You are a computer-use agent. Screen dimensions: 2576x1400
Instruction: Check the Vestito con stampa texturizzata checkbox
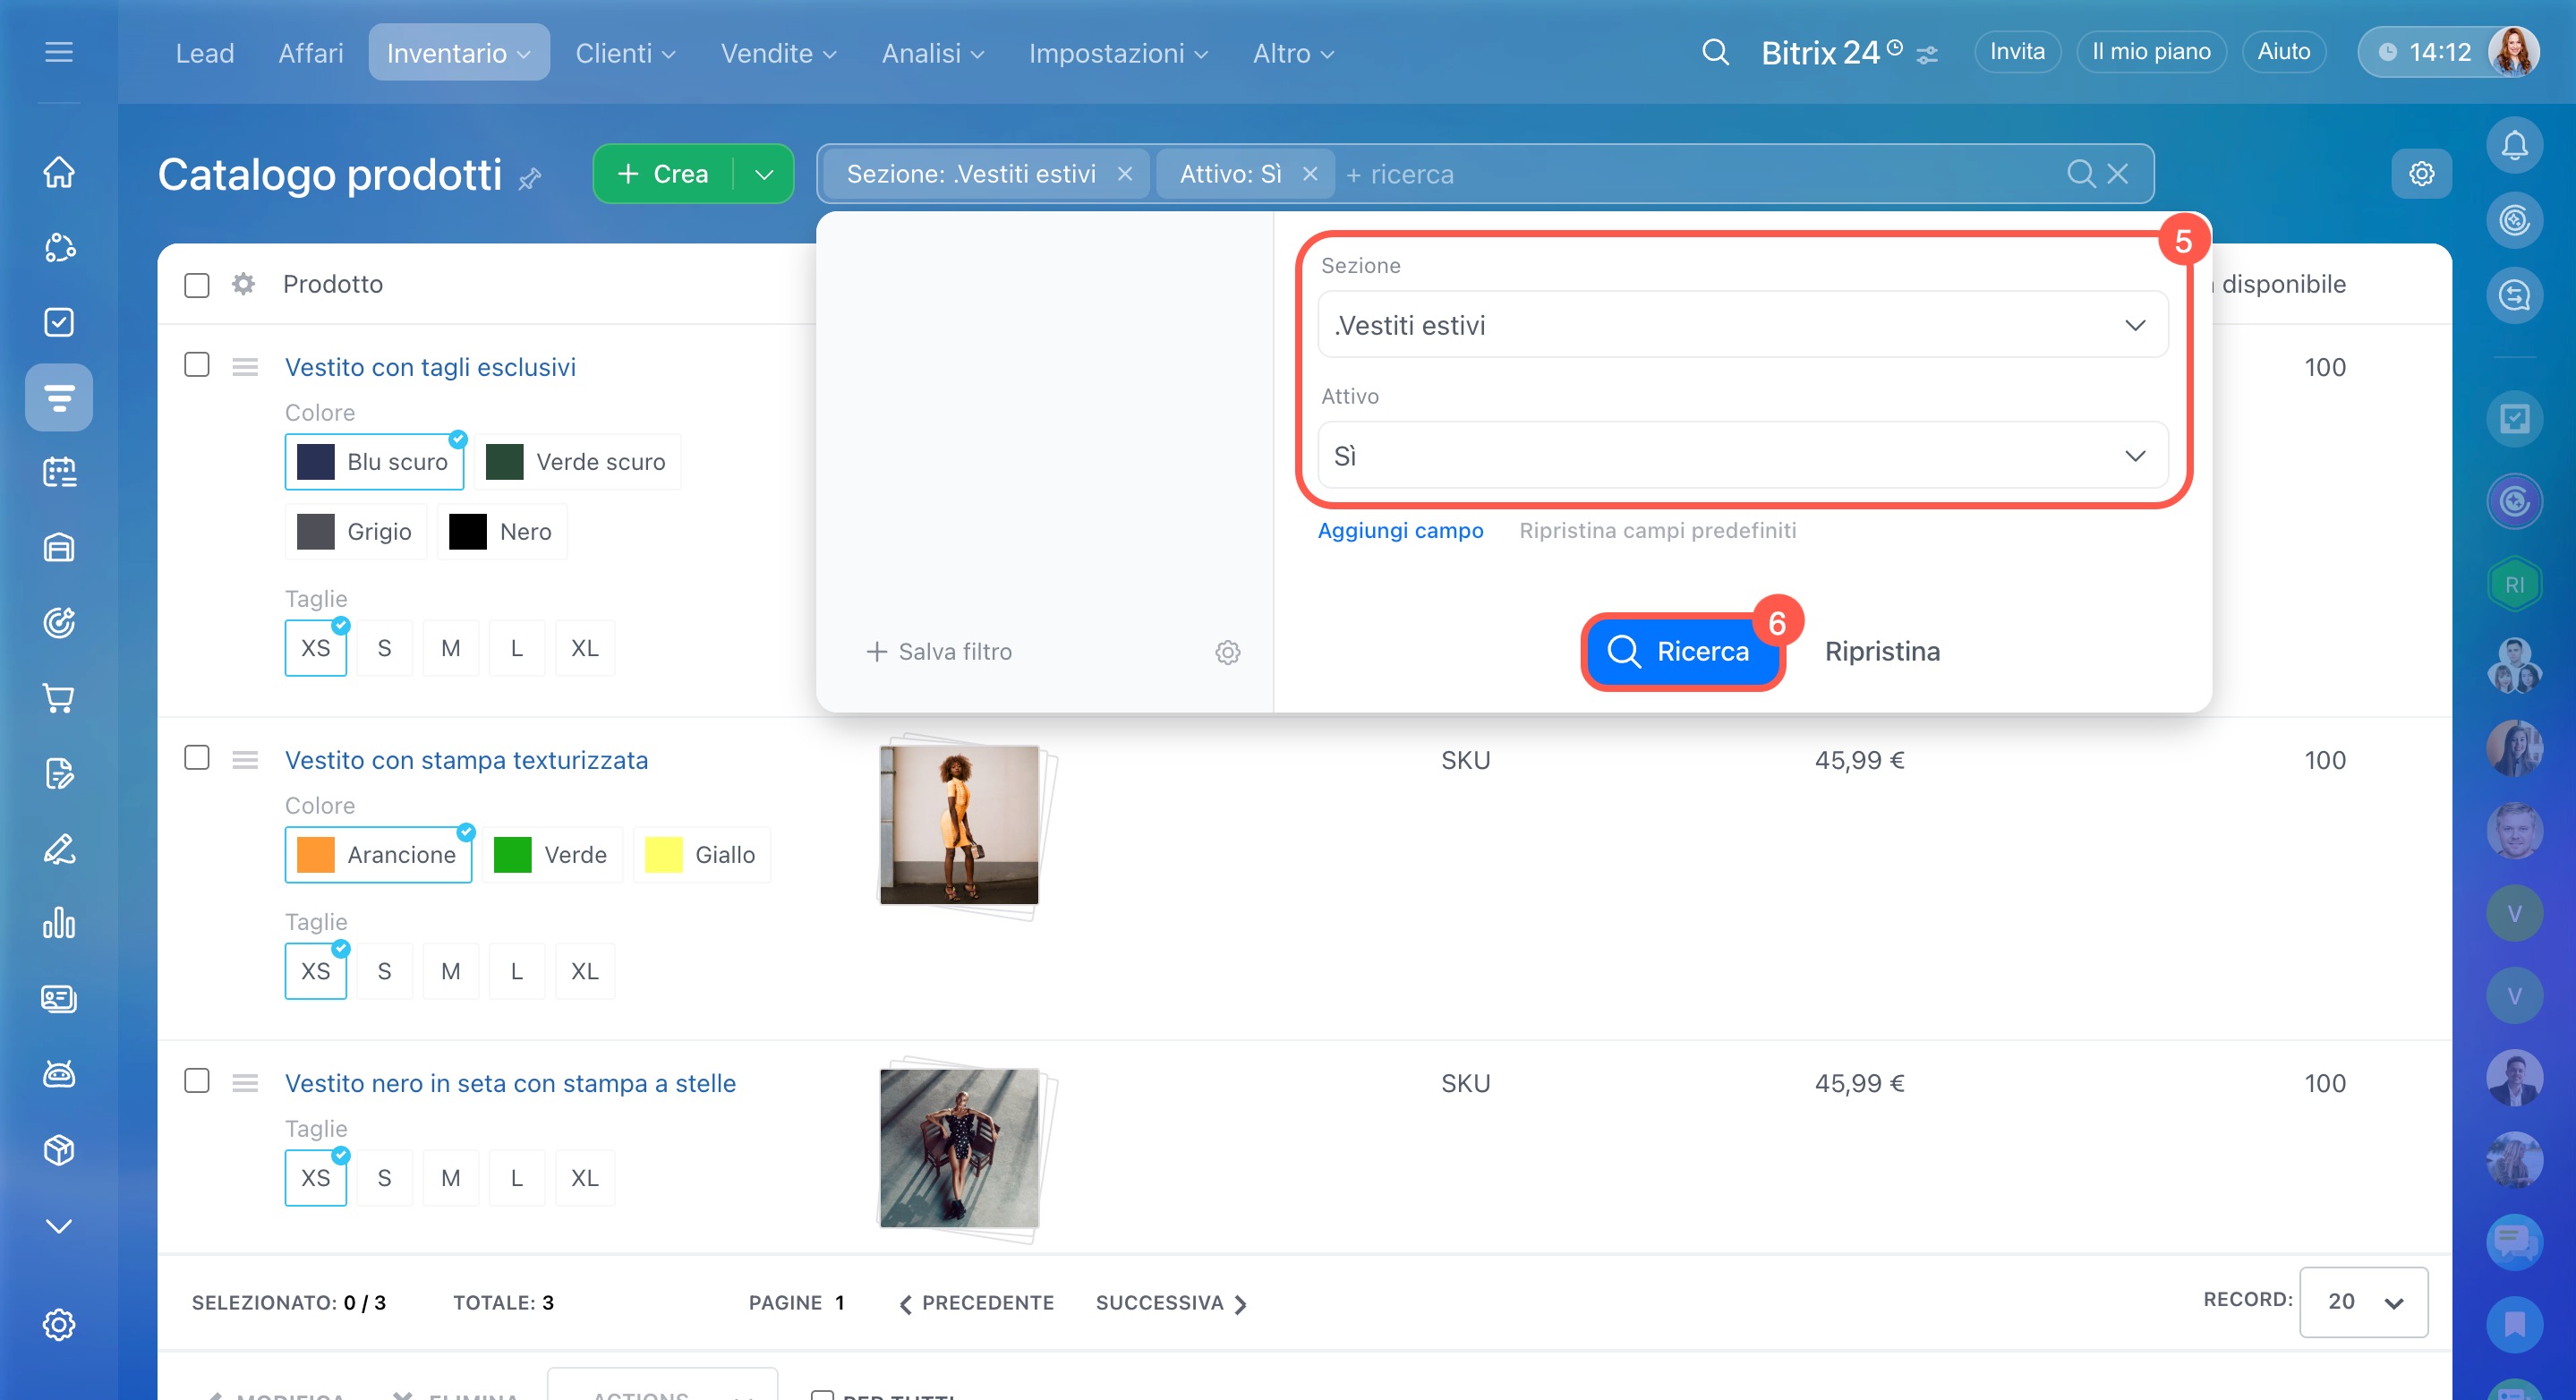(x=197, y=758)
